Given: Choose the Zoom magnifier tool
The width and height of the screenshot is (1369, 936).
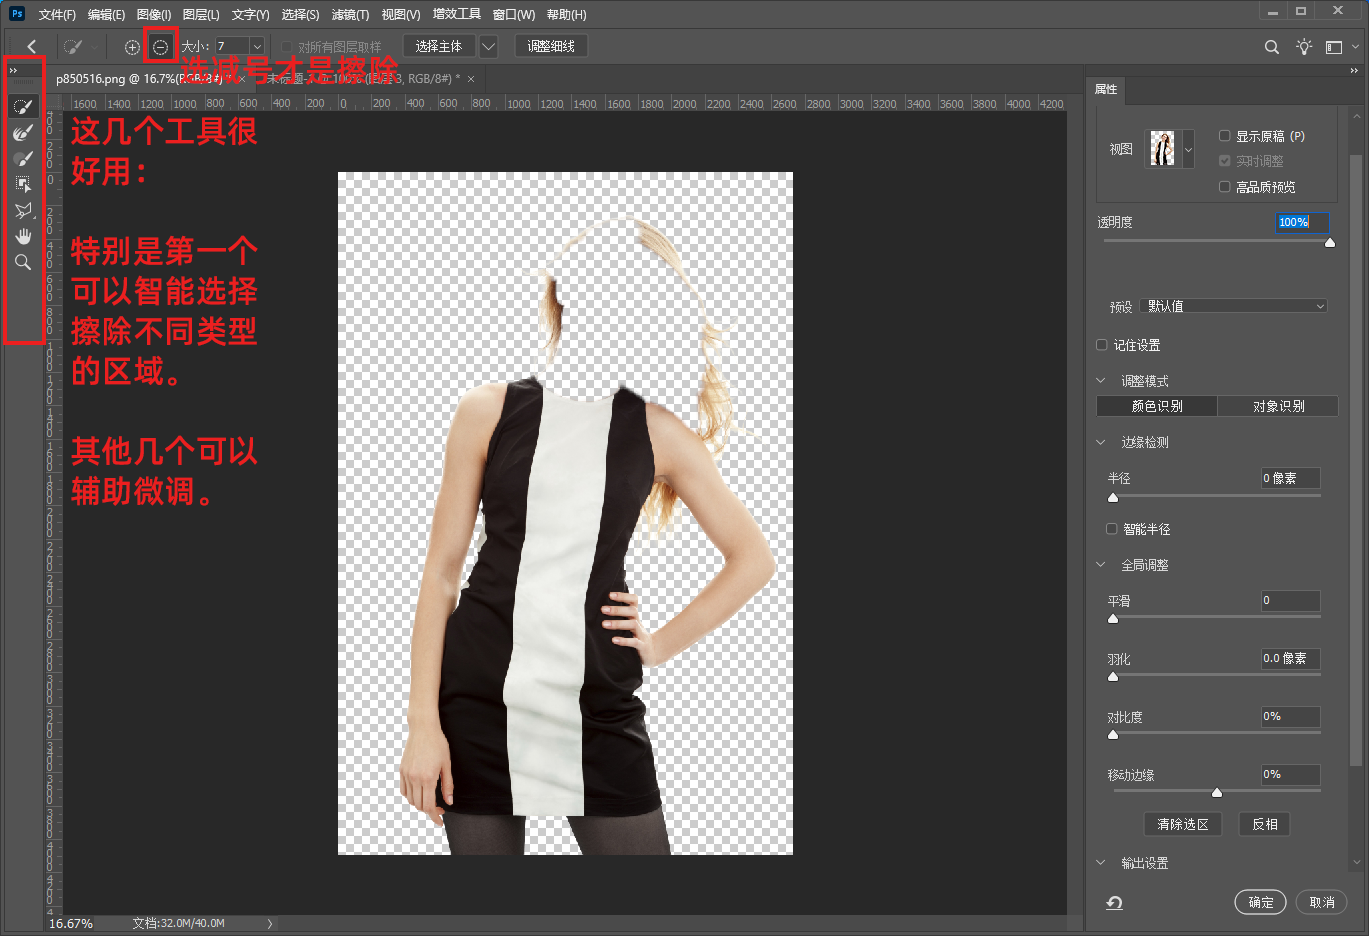Looking at the screenshot, I should [x=22, y=263].
